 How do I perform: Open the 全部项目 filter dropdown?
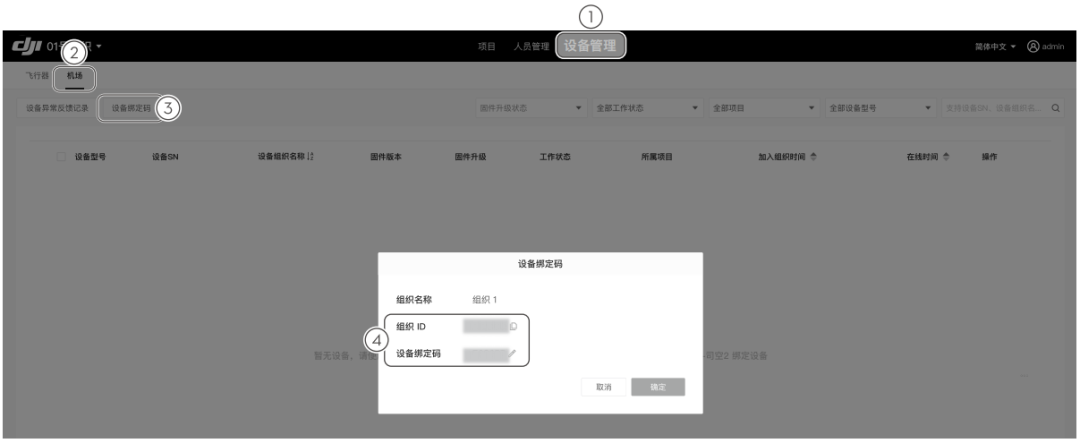765,108
